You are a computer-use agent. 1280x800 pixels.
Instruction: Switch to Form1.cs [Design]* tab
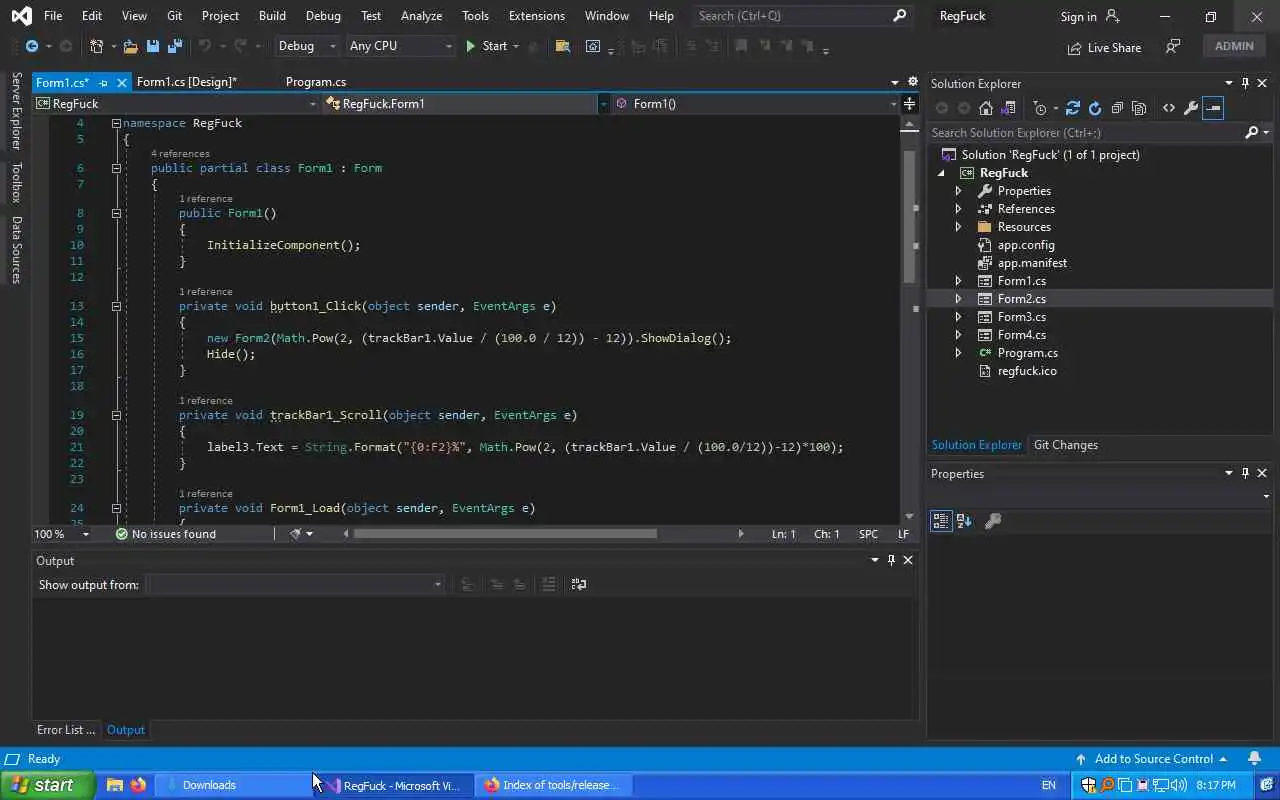point(187,82)
